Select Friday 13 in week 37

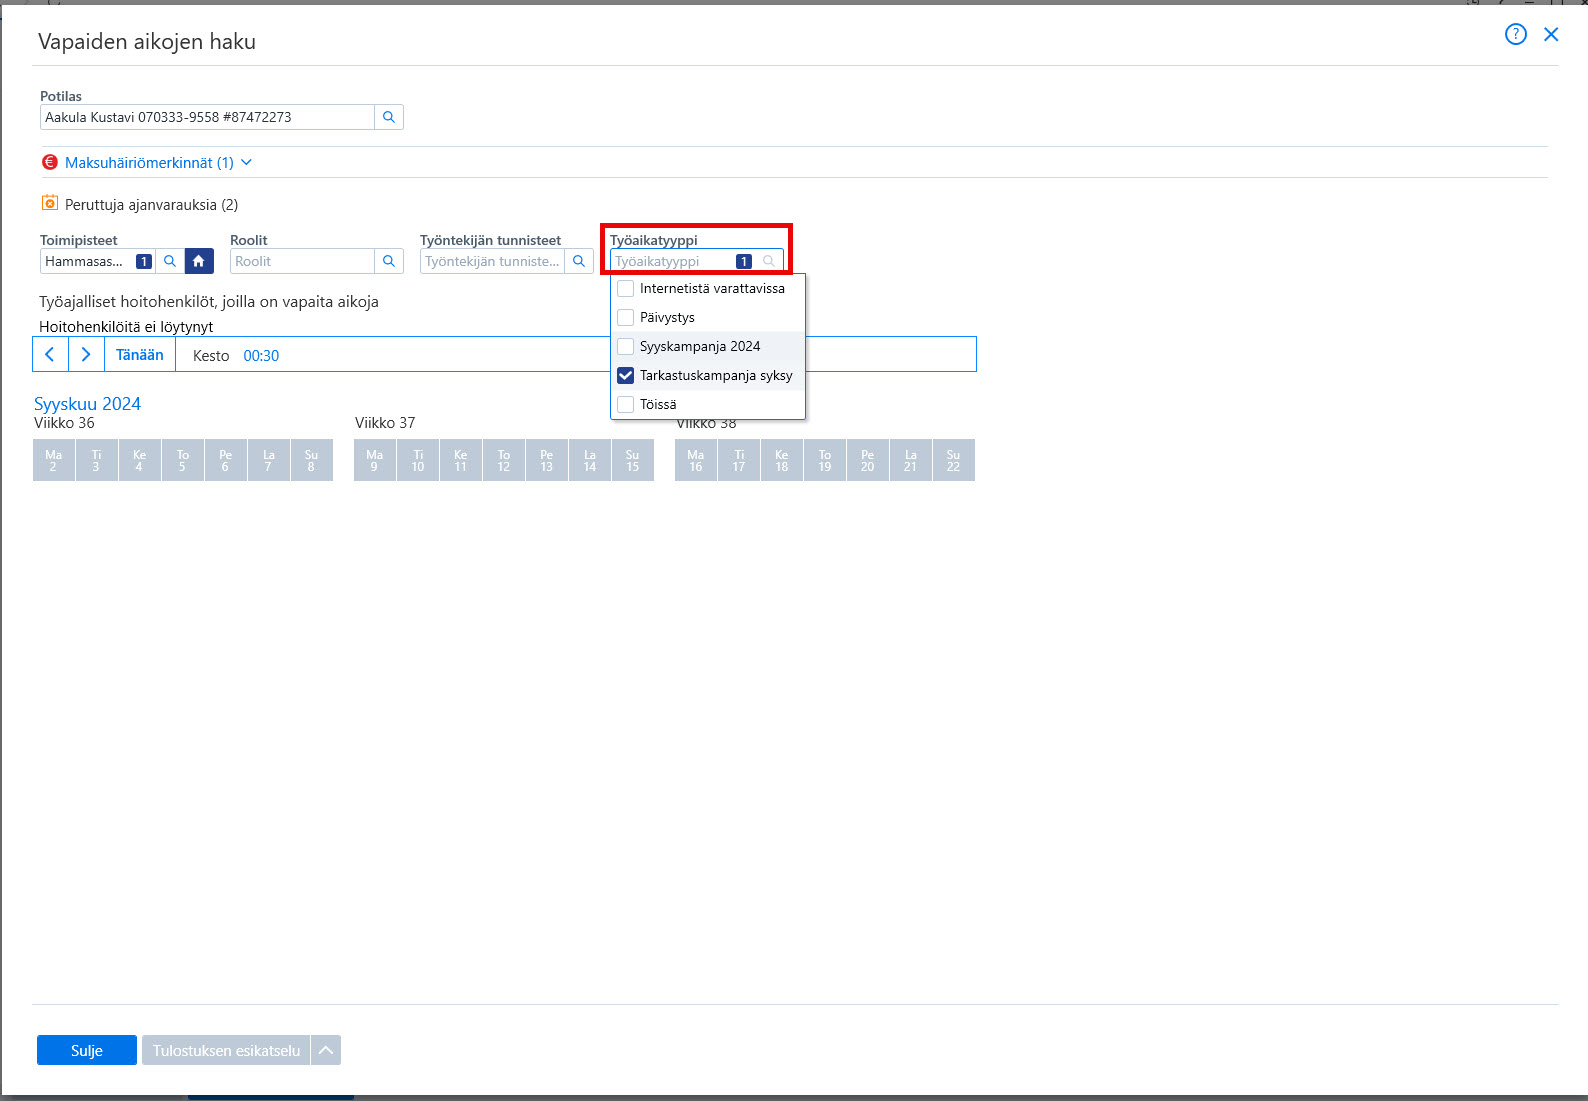click(547, 460)
